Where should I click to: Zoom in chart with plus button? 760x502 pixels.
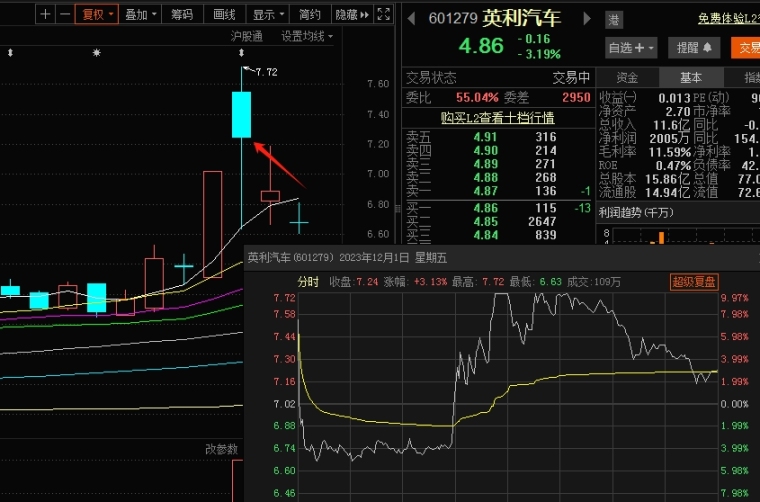45,14
